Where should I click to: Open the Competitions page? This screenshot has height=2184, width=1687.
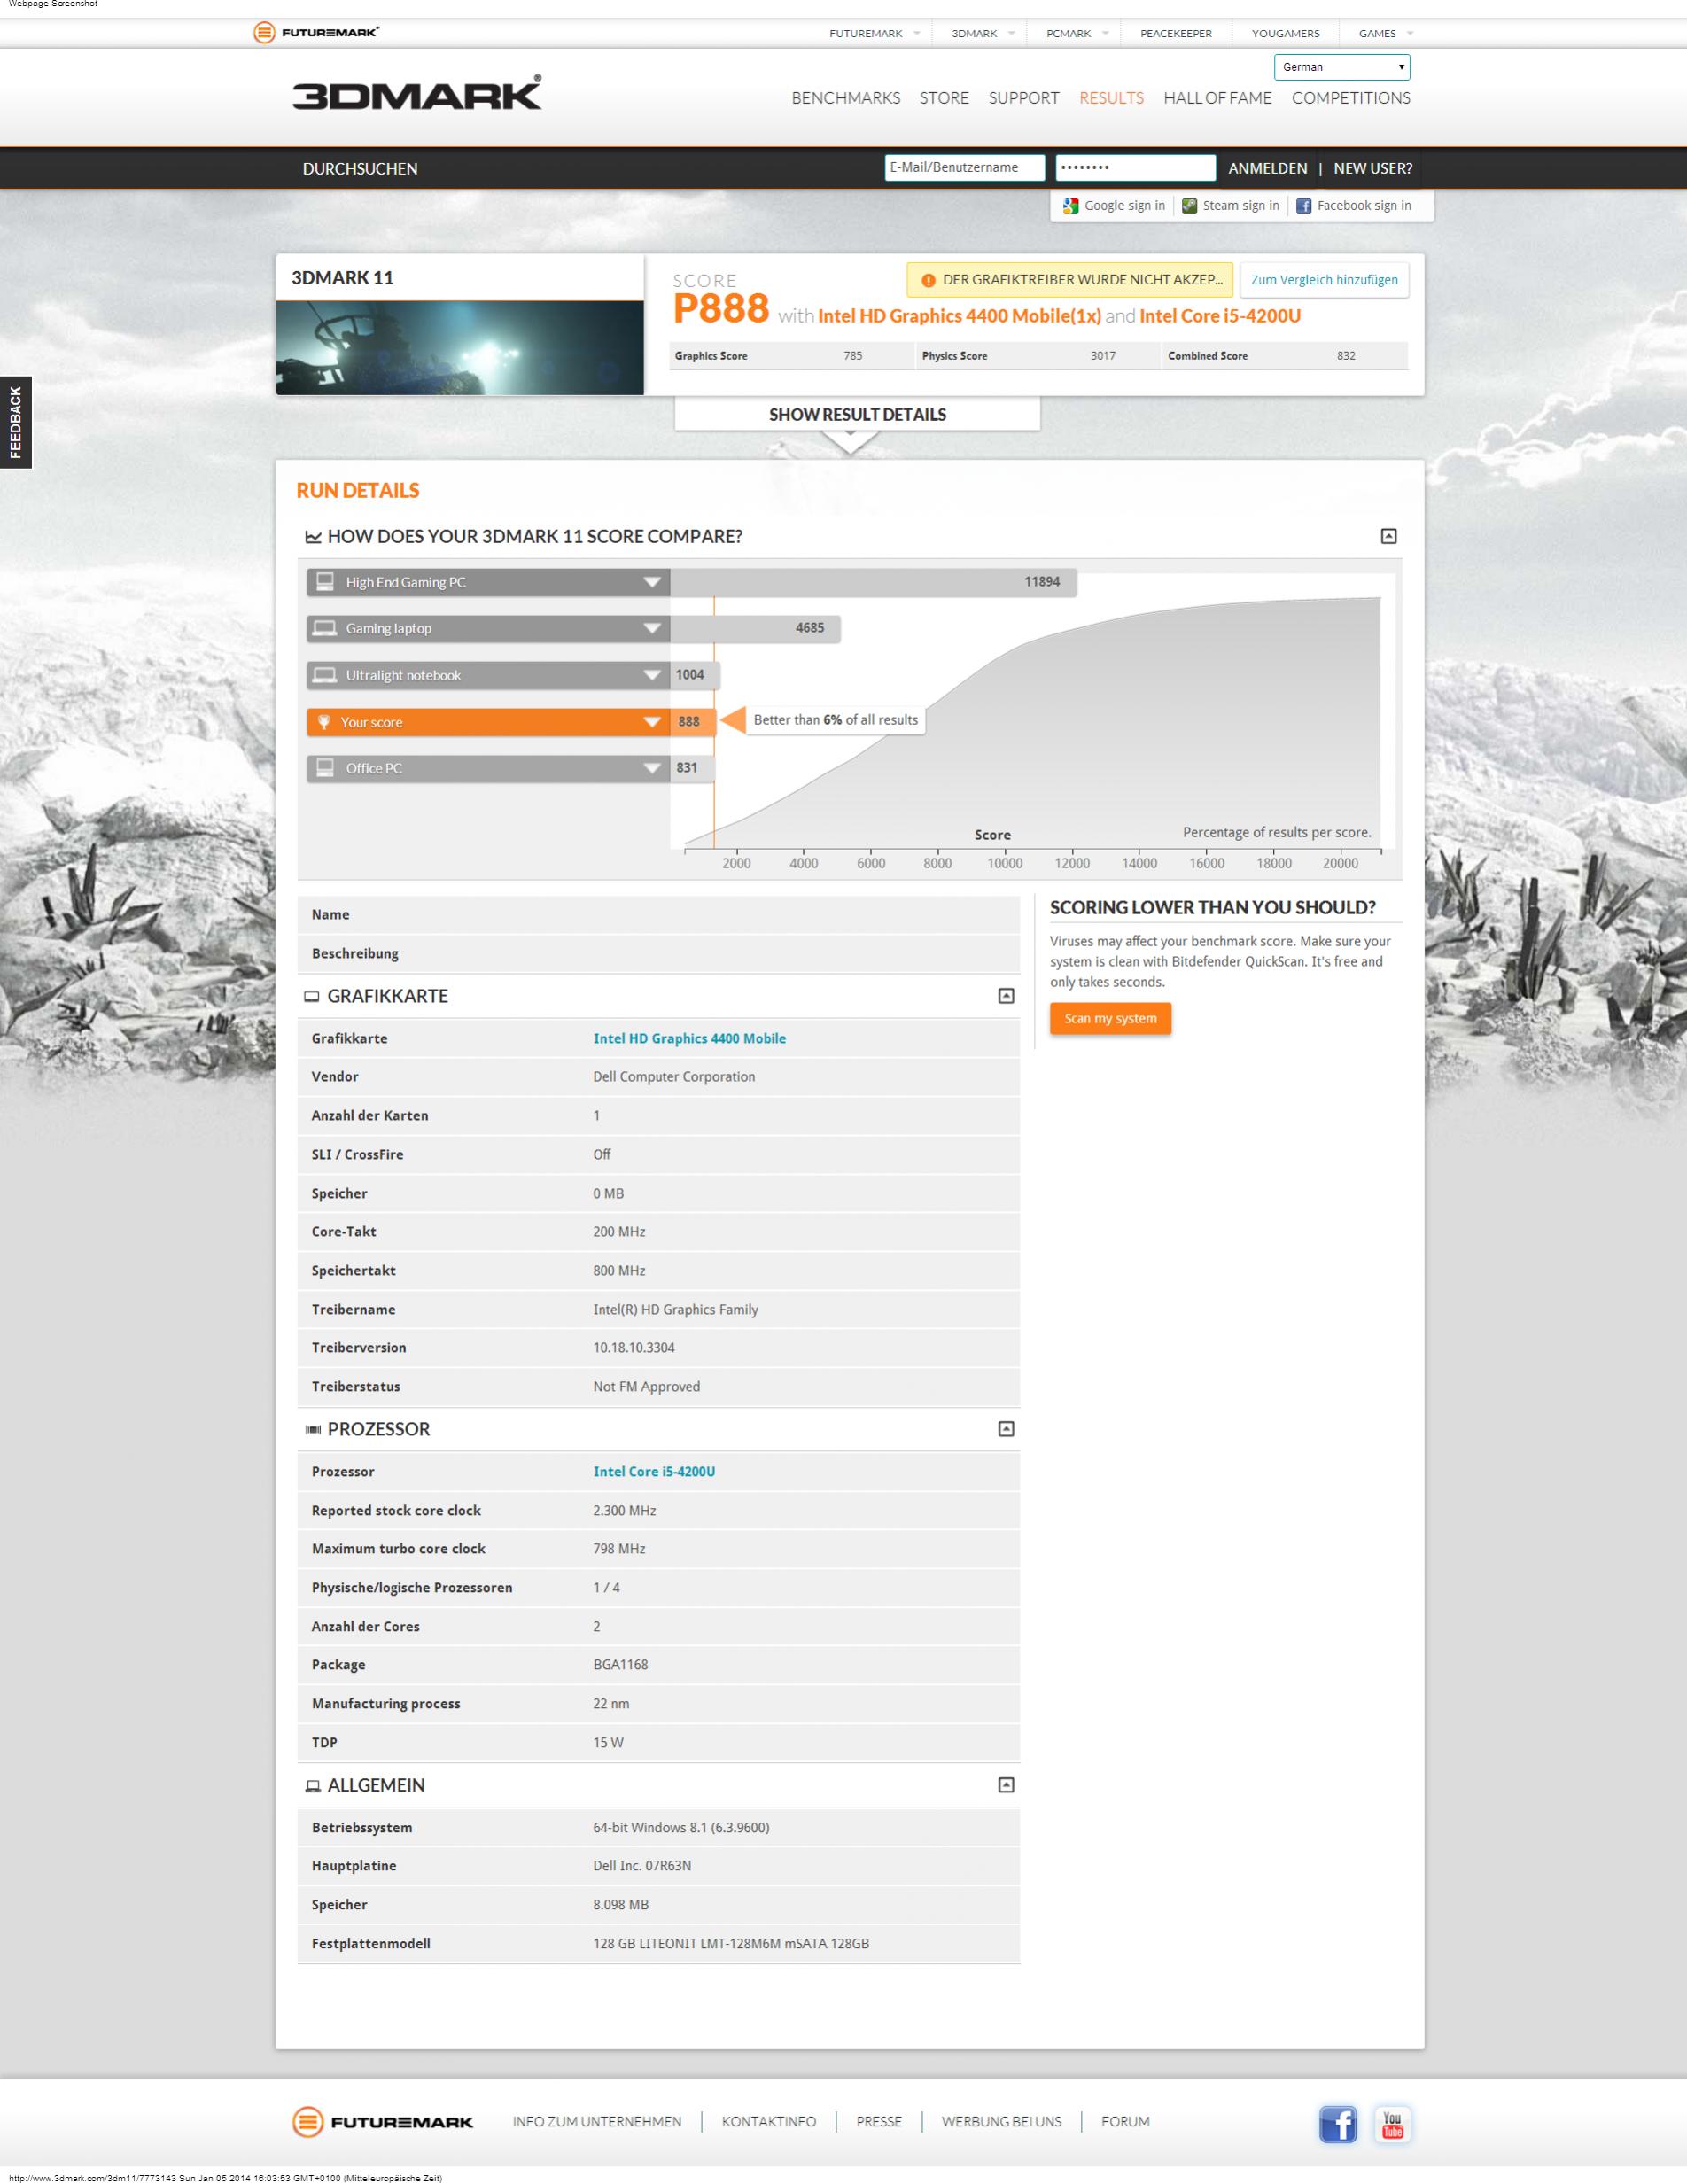click(x=1350, y=98)
